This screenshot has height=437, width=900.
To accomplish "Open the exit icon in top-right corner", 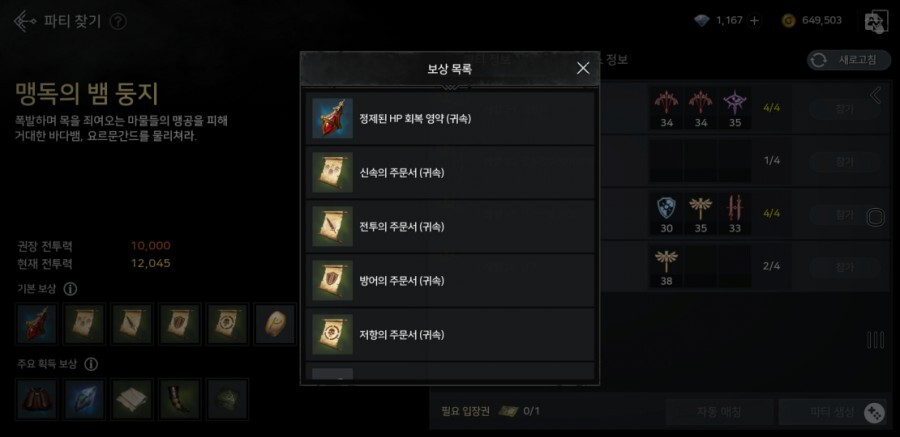I will click(876, 22).
